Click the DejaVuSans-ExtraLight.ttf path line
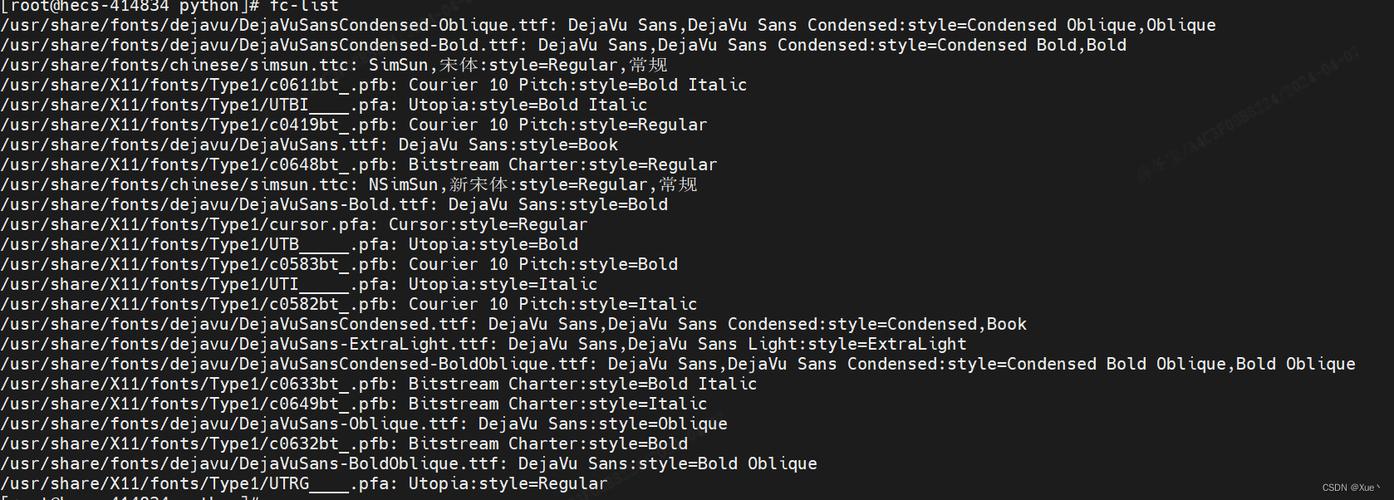 (x=484, y=345)
